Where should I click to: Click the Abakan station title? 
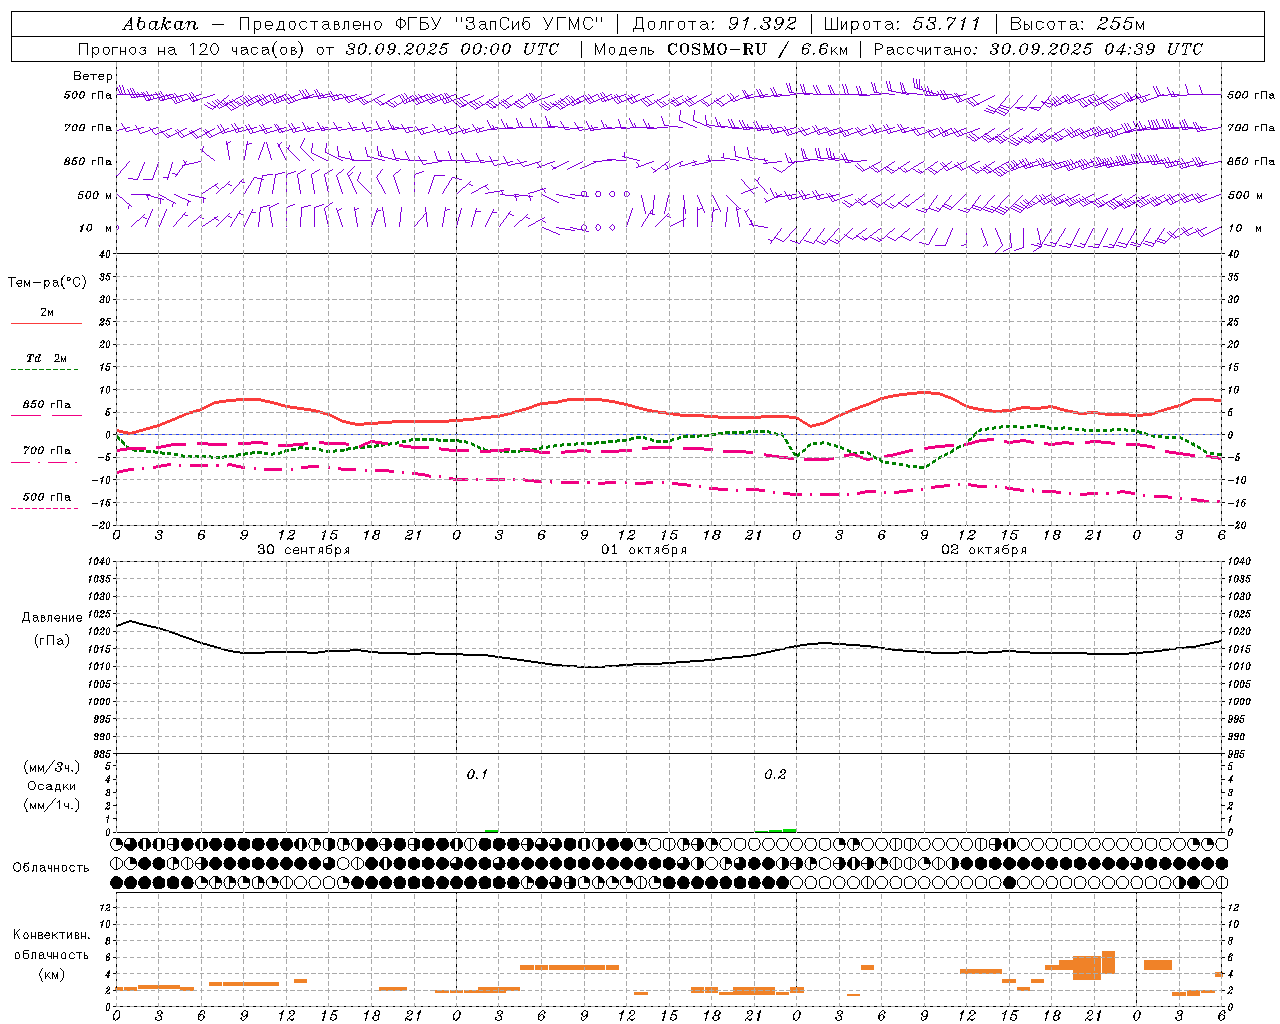(160, 24)
